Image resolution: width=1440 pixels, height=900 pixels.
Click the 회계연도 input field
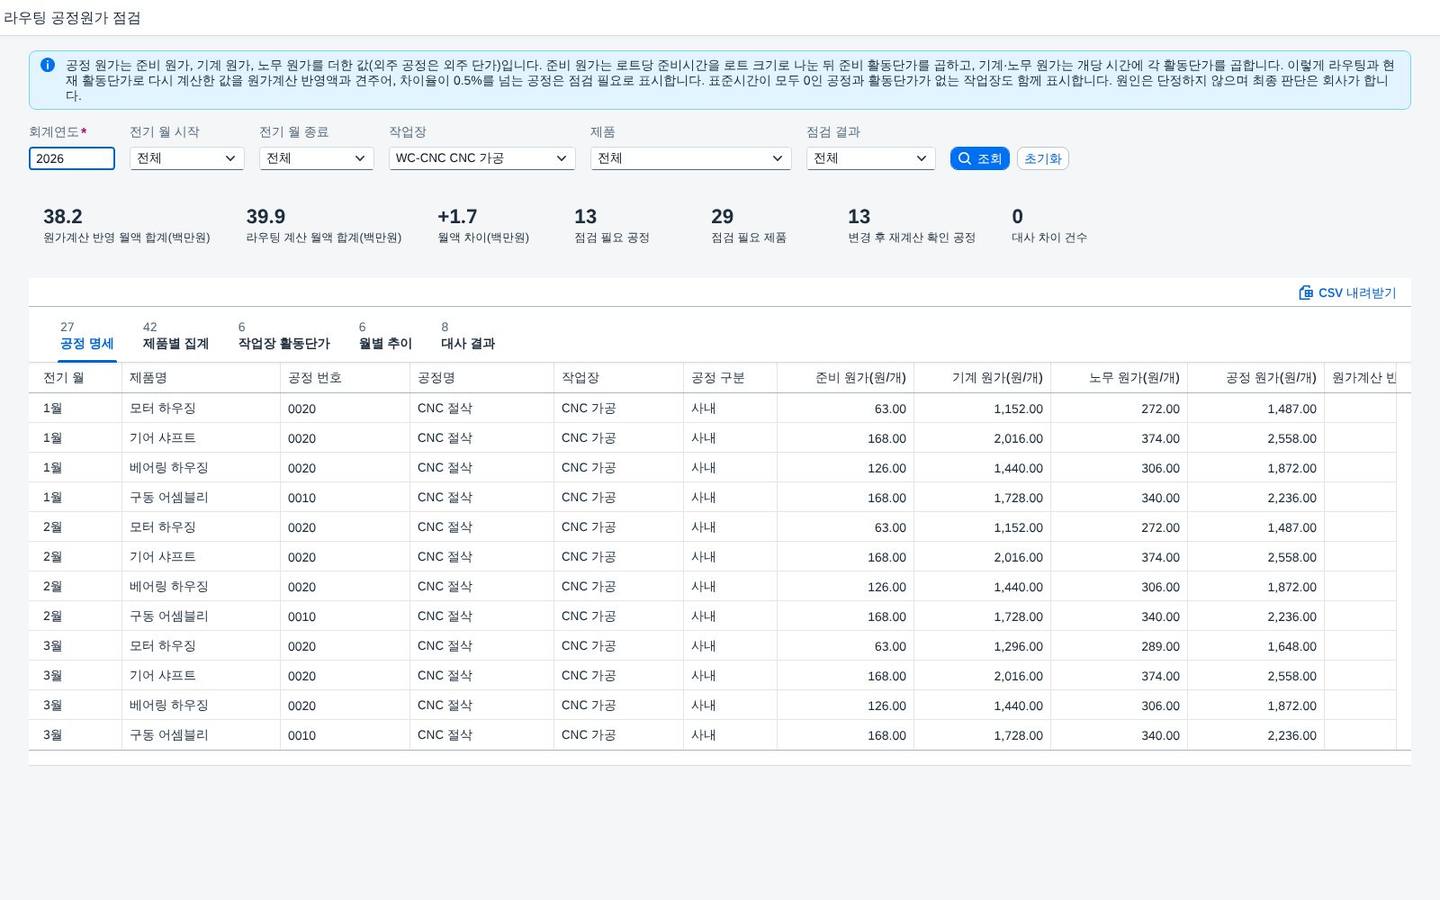pyautogui.click(x=72, y=158)
